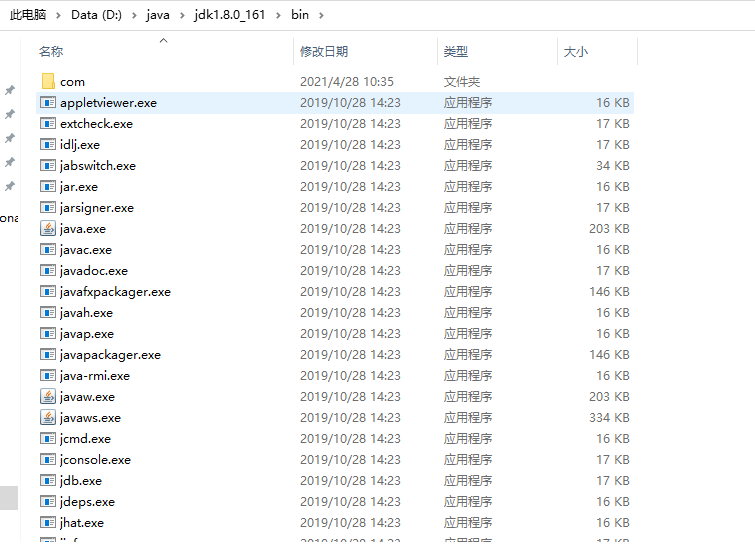Select the javaw.exe Java cup icon
755x555 pixels.
48,396
